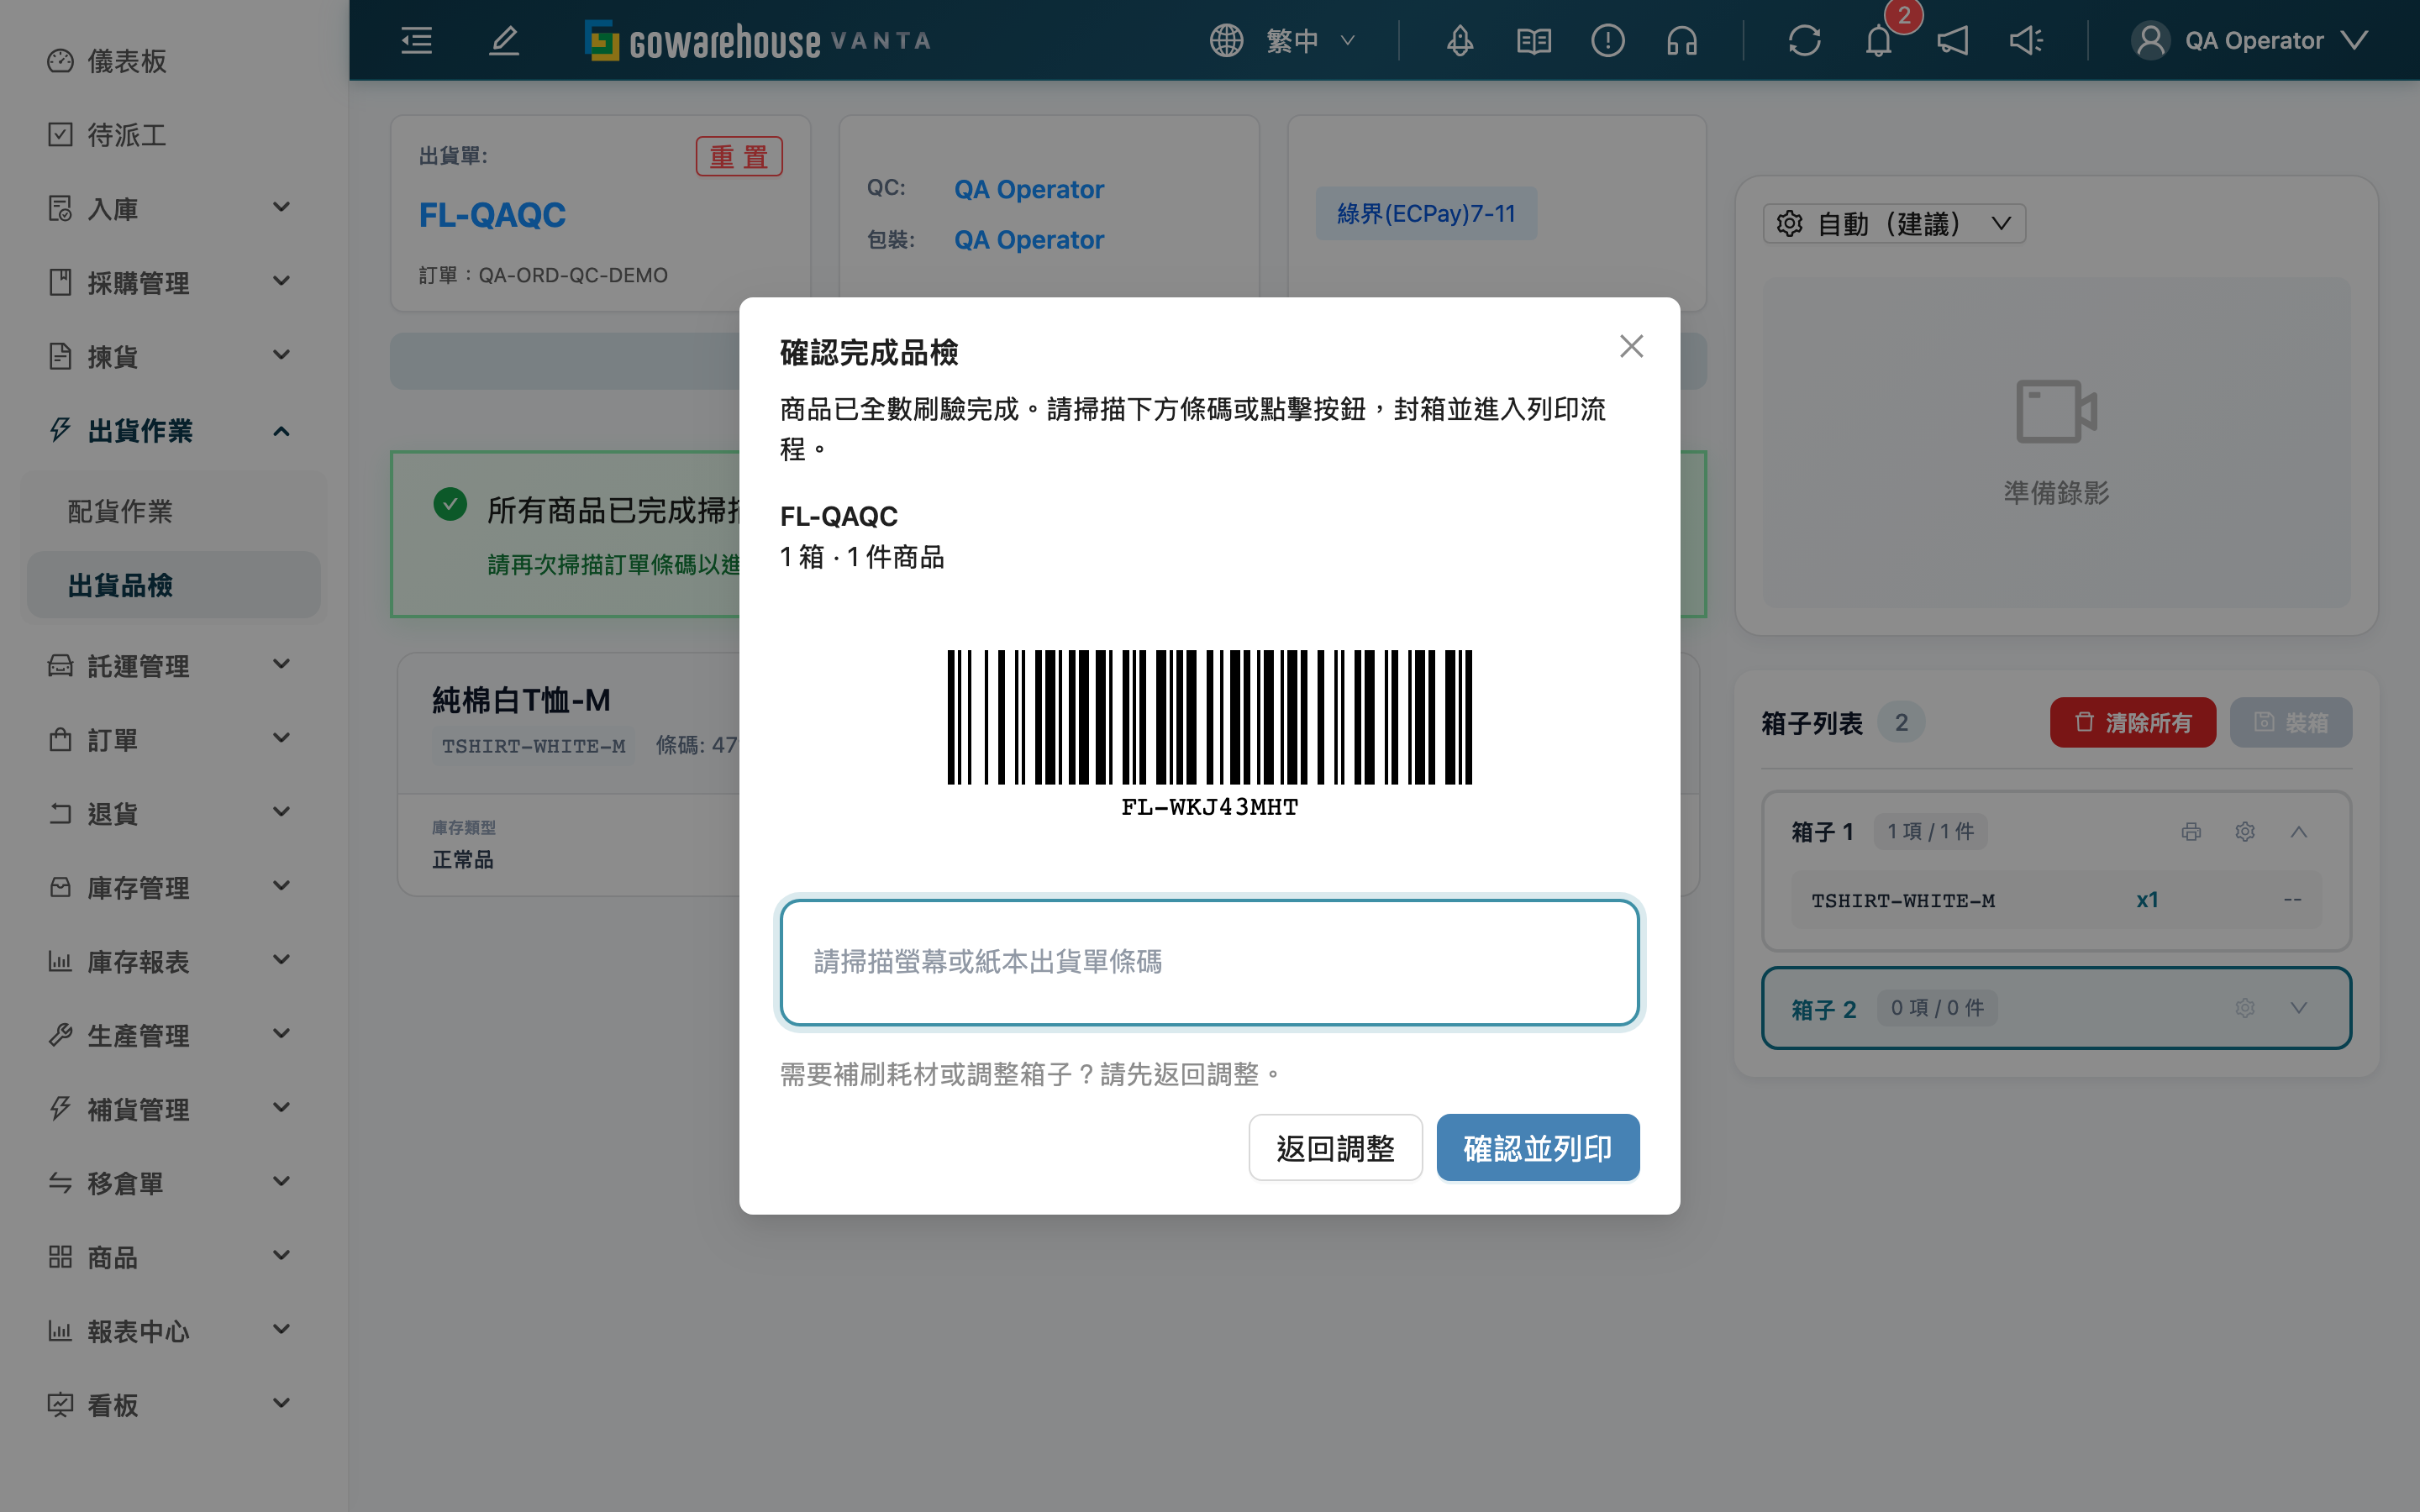
Task: Click the 清除所有 button
Action: [2132, 722]
